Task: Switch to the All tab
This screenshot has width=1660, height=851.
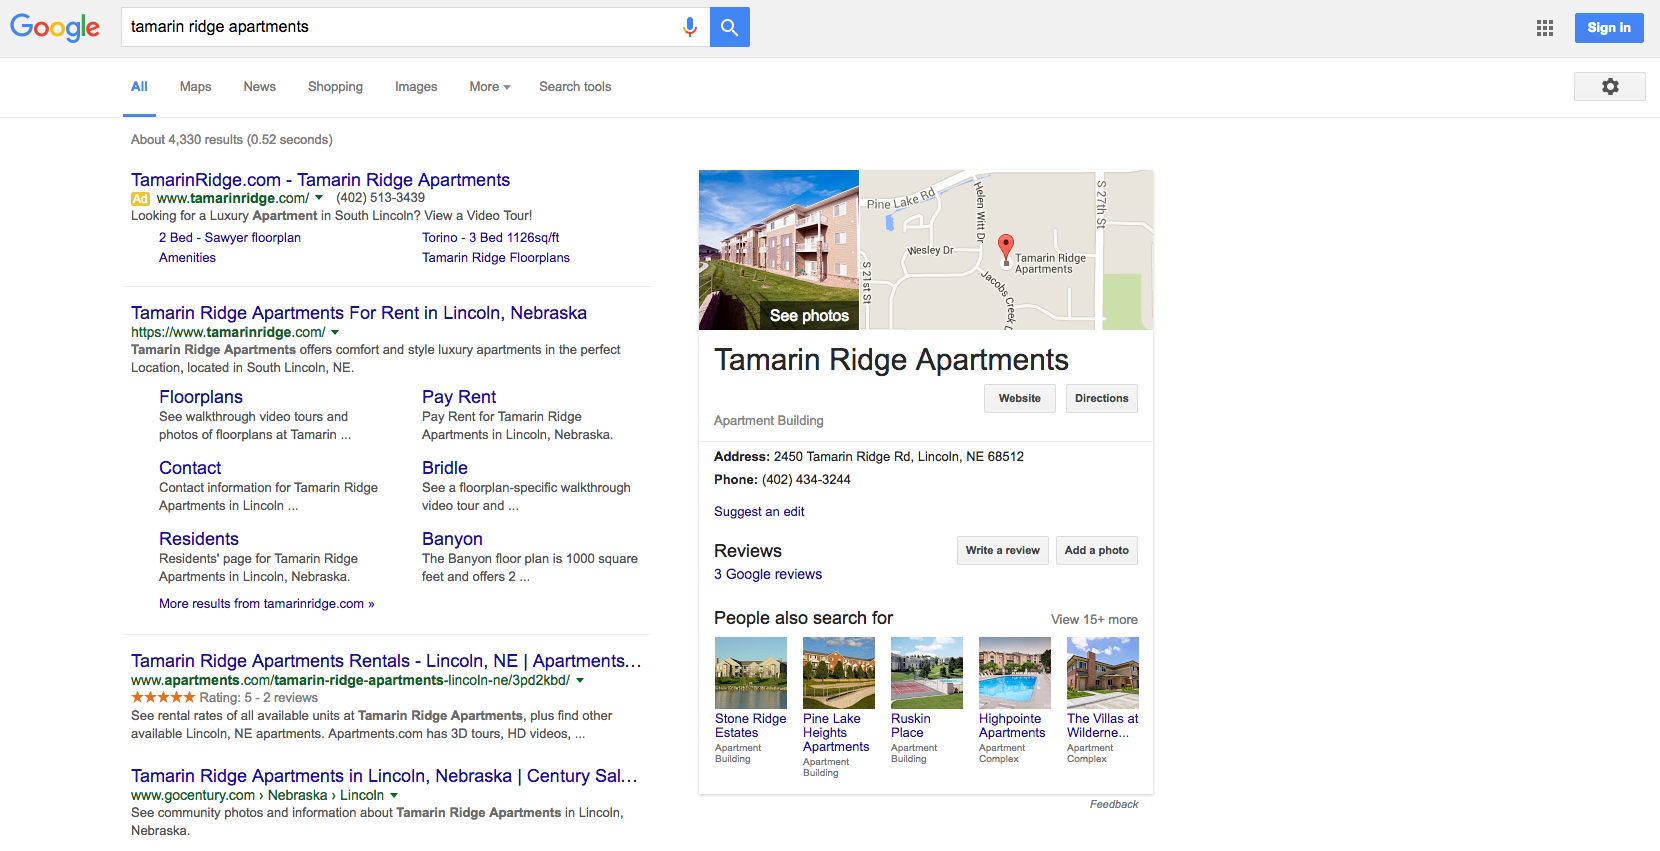Action: point(139,87)
